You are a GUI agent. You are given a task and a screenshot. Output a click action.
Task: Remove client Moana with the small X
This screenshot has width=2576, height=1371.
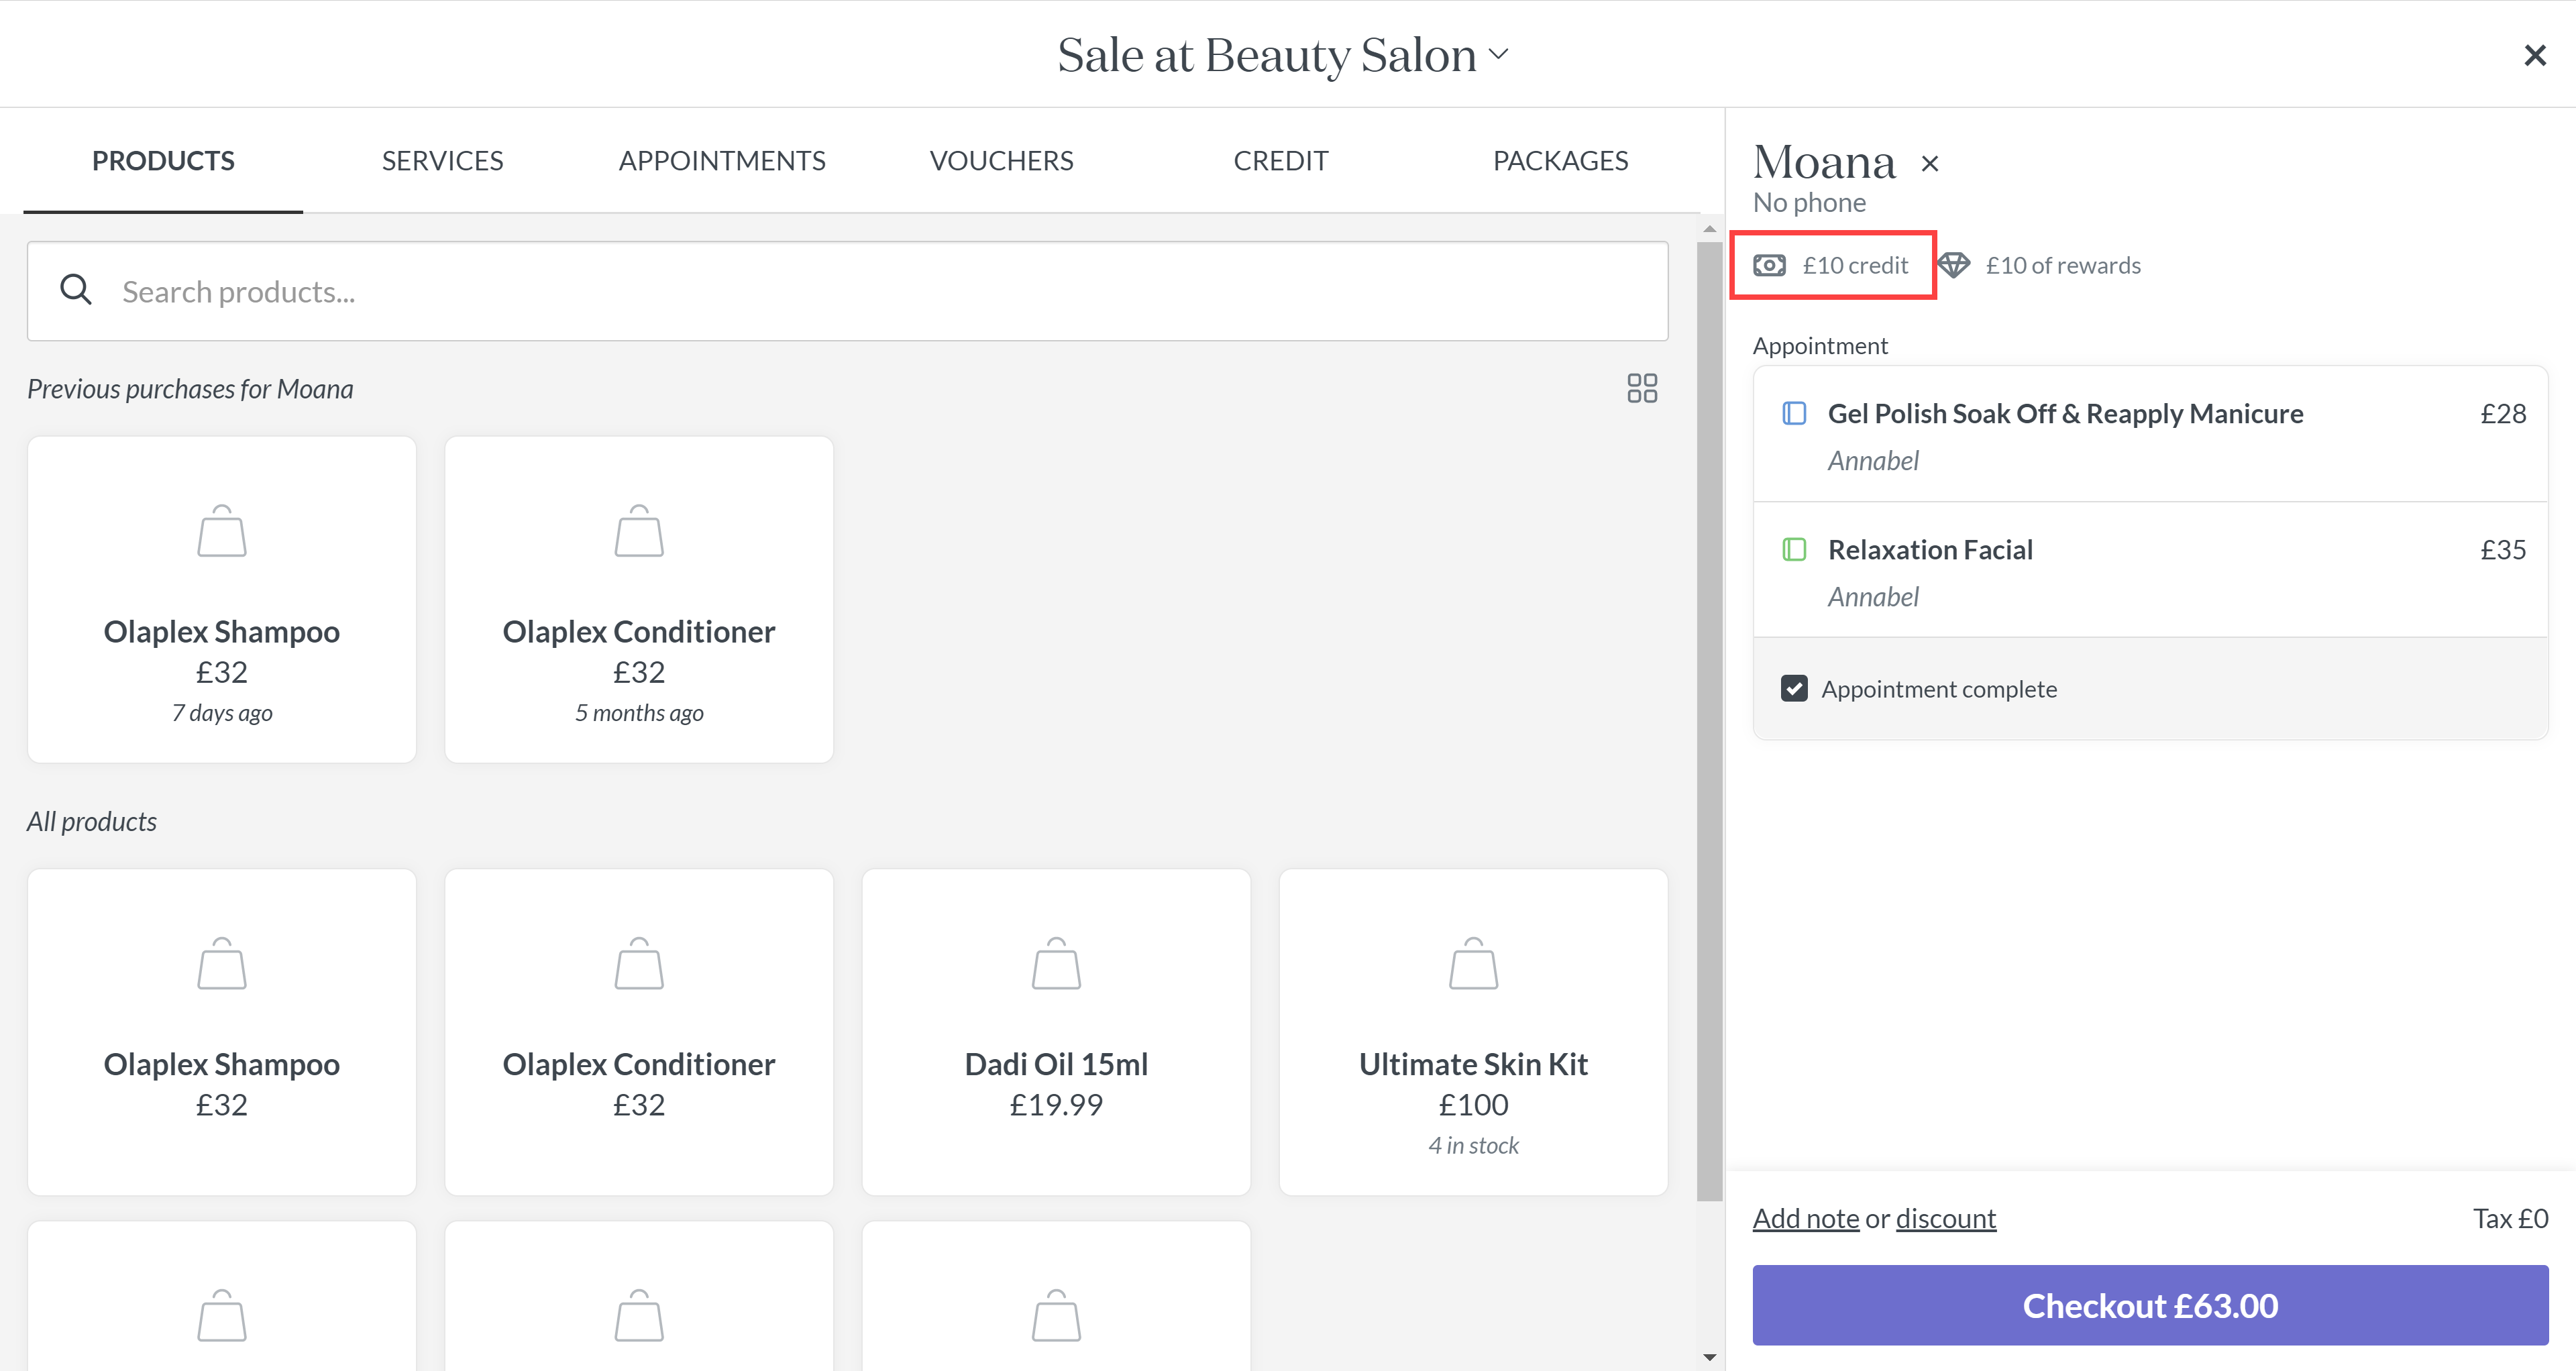pos(1930,164)
